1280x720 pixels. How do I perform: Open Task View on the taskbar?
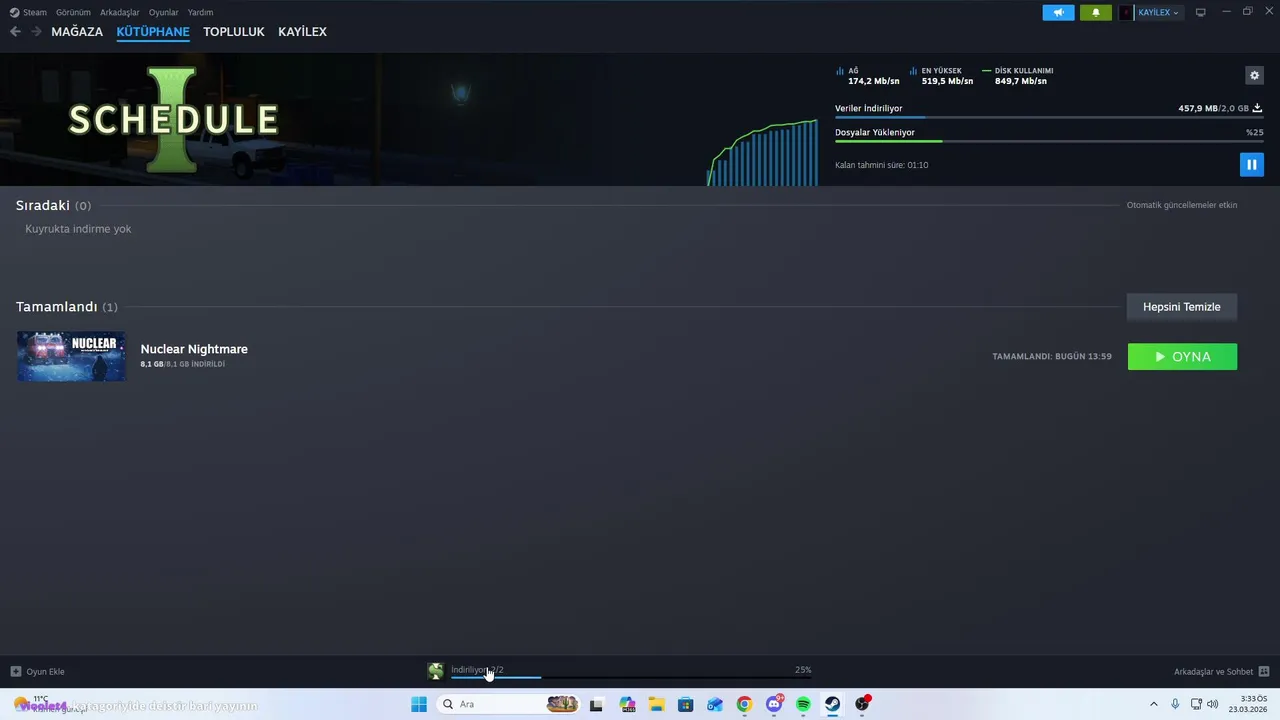(597, 704)
